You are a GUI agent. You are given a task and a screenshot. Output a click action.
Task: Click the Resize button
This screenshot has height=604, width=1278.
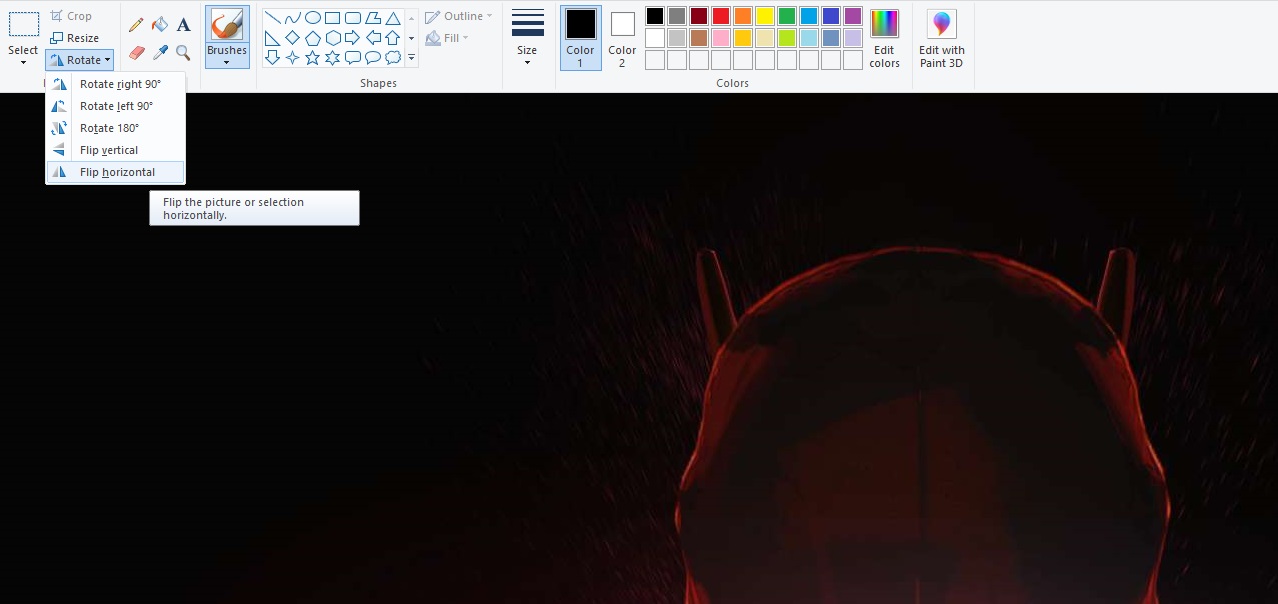click(x=75, y=38)
